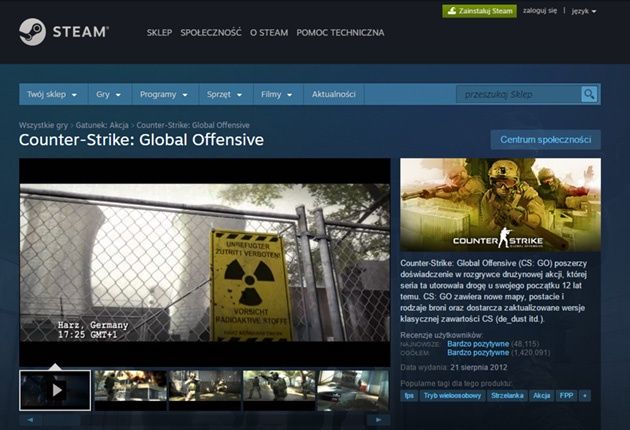630x430 pixels.
Task: Open the Twój sklep dropdown
Action: pos(51,94)
